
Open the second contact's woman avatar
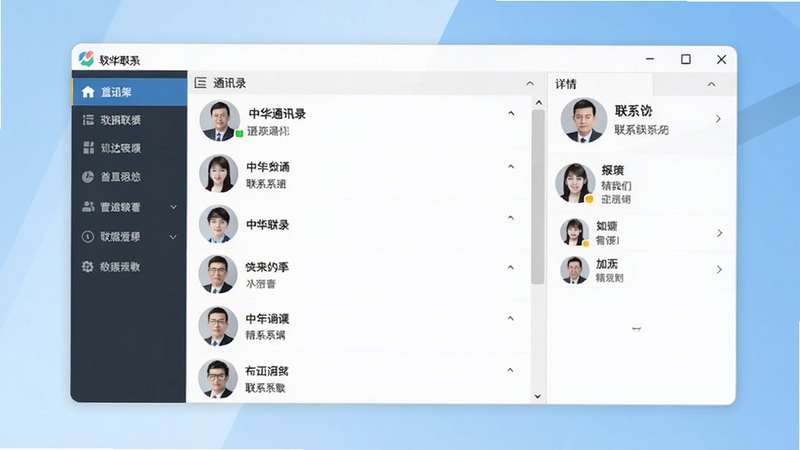click(218, 174)
